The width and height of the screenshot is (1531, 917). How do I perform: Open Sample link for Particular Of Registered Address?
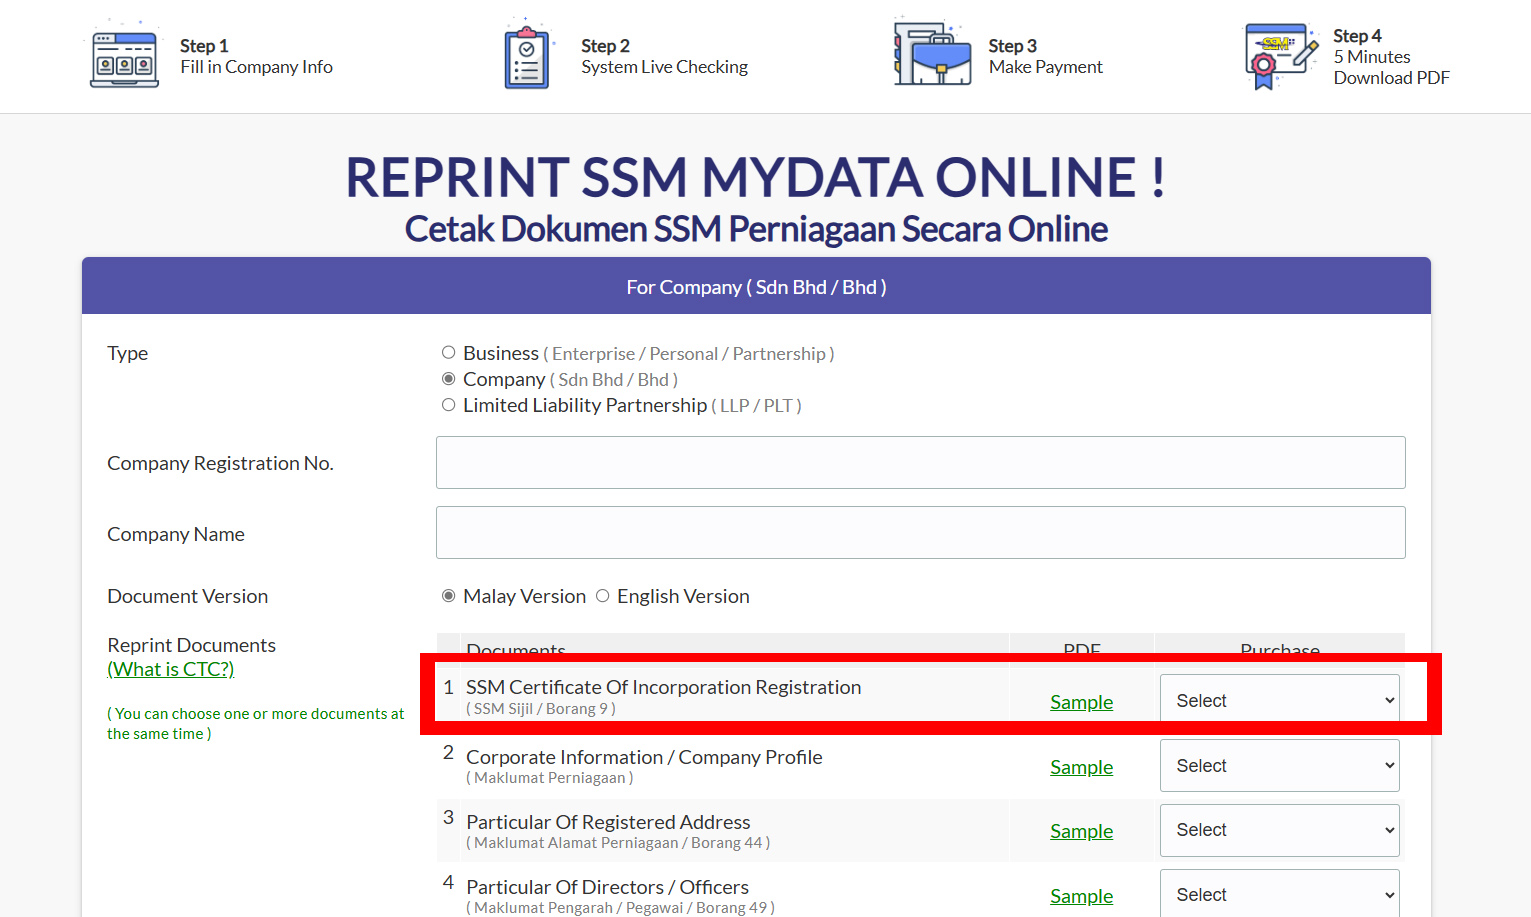pos(1081,831)
